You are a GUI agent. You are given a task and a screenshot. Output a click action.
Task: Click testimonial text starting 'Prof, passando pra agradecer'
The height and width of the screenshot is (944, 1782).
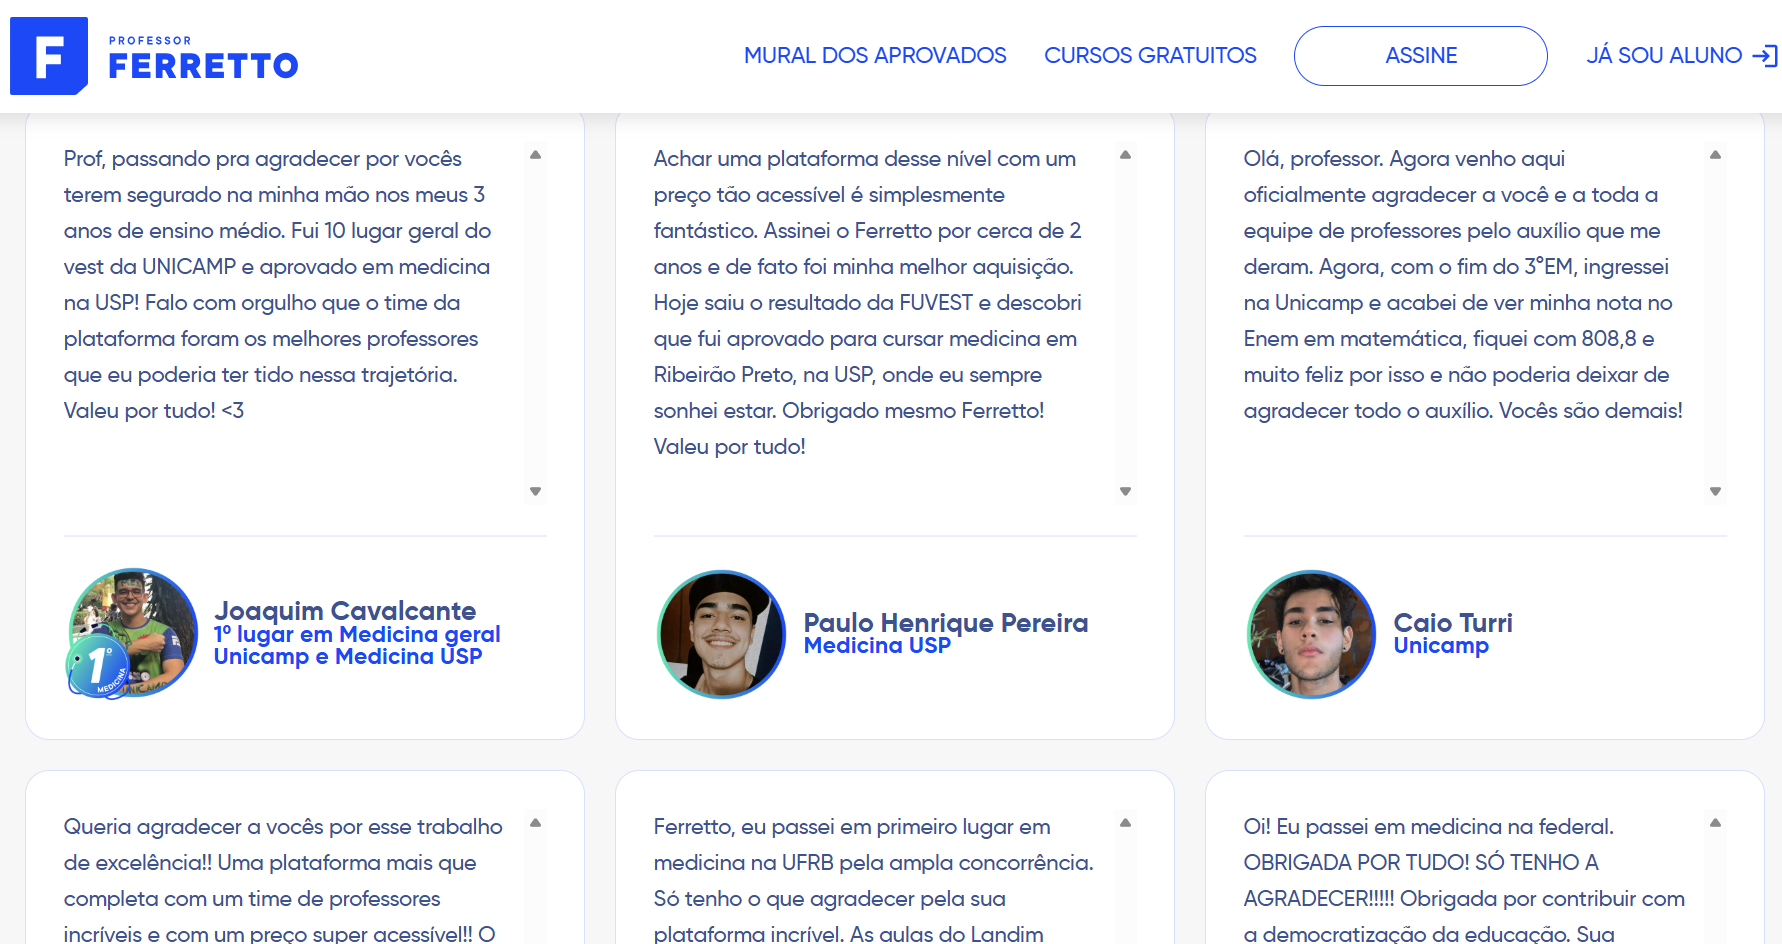click(278, 285)
